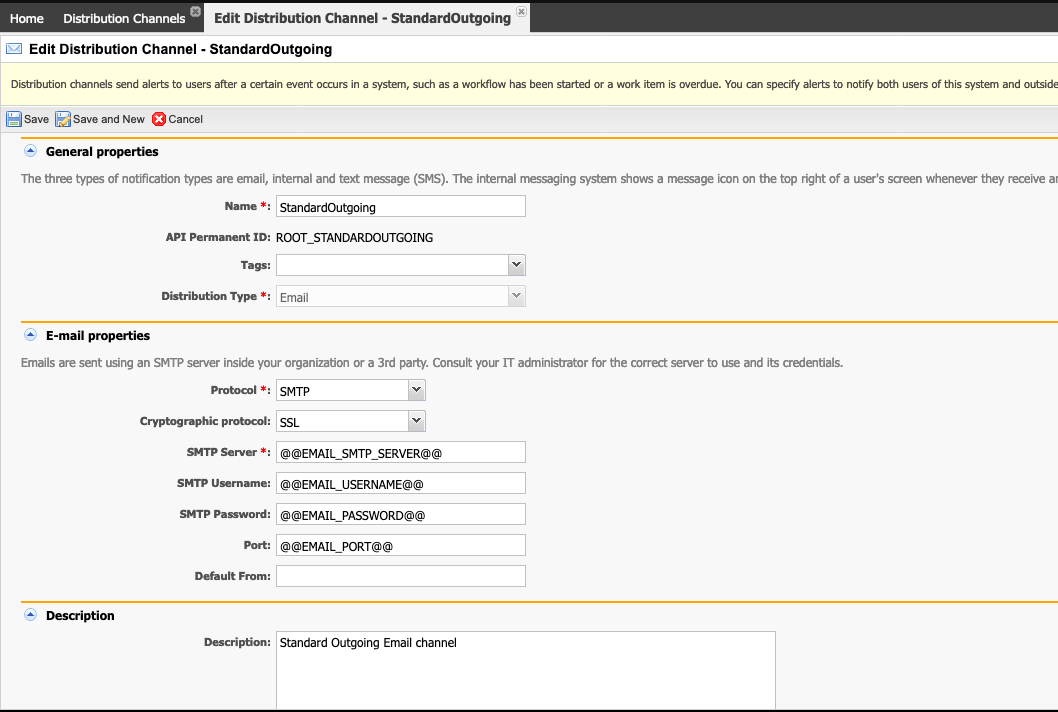Click the Cryptographic protocol label
Viewport: 1058px width, 712px height.
point(205,421)
